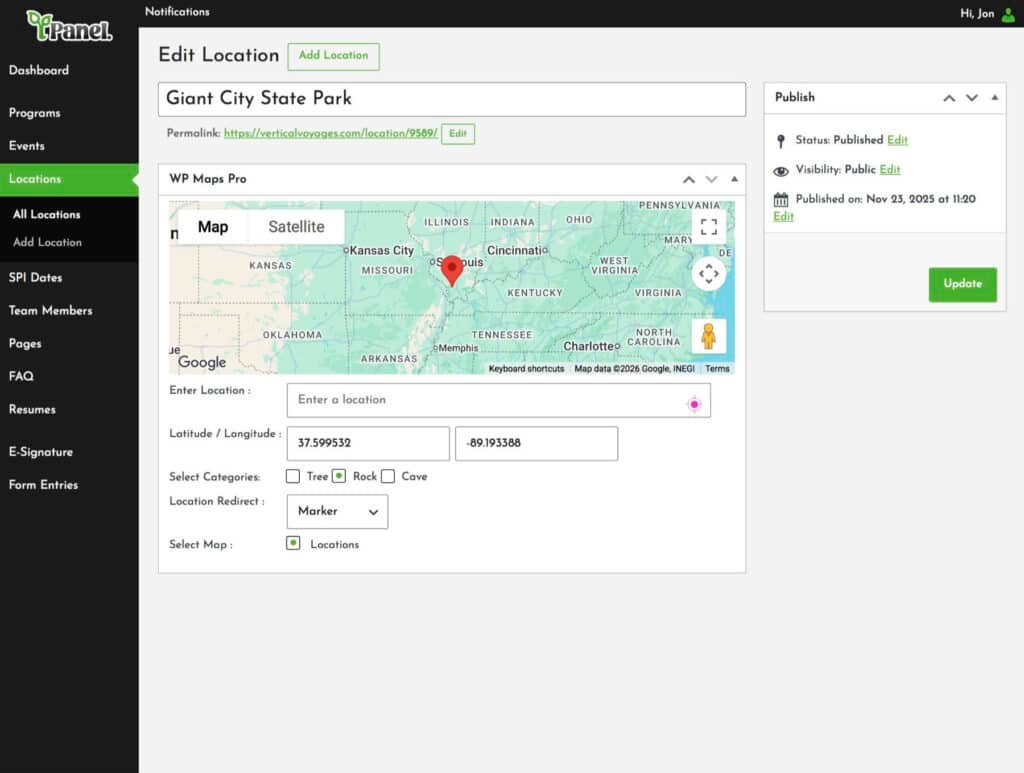Move Publish panel down
This screenshot has width=1024, height=773.
click(972, 98)
